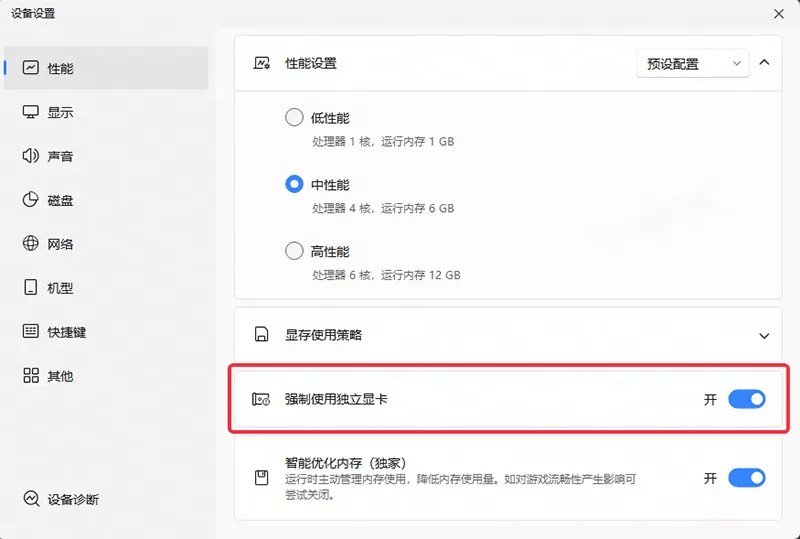Click the 机型 phone icon

[x=31, y=288]
